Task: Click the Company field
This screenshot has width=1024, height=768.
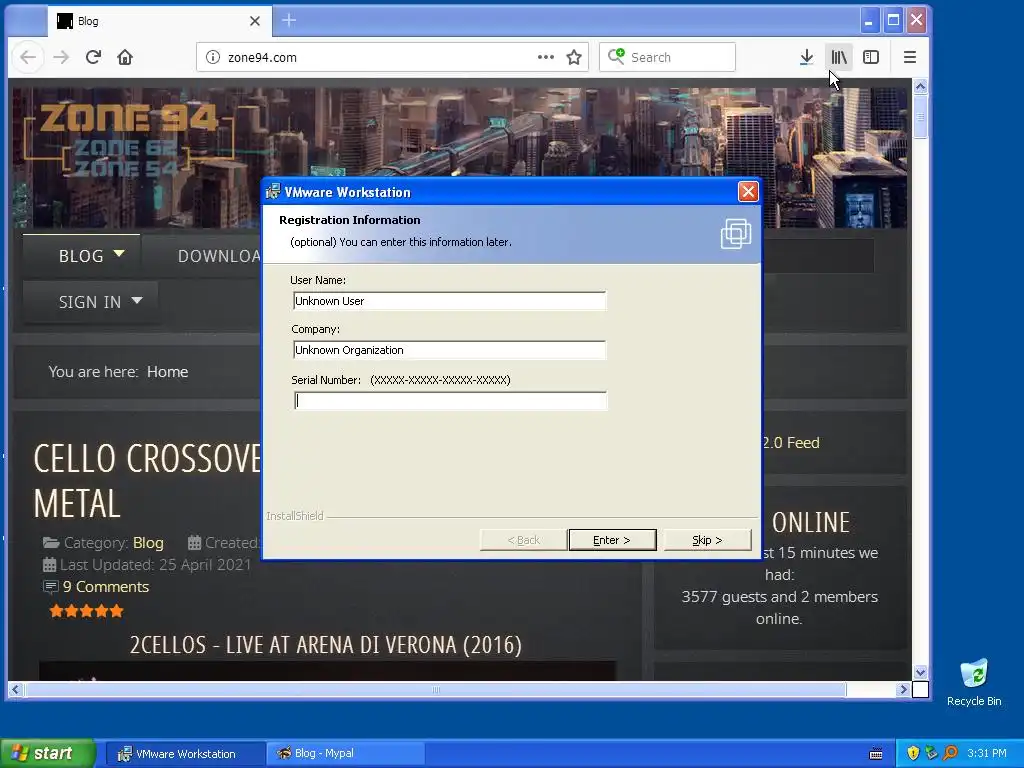Action: pyautogui.click(x=449, y=350)
